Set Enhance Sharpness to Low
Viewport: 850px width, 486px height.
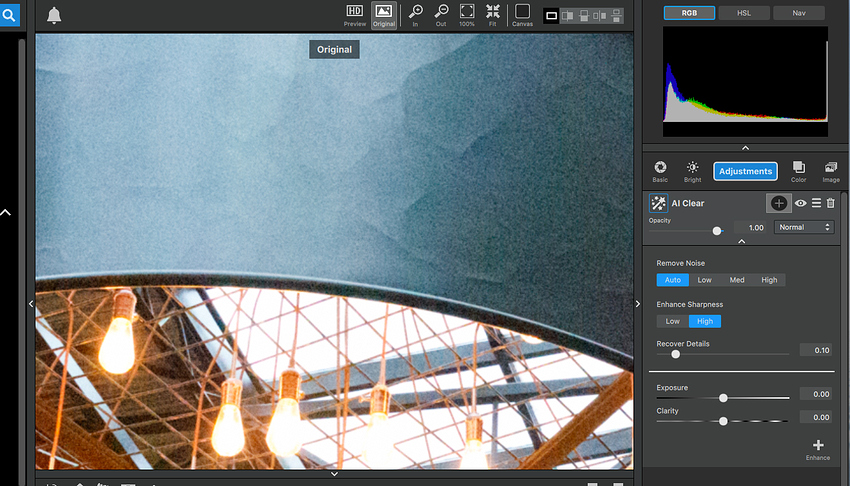673,321
